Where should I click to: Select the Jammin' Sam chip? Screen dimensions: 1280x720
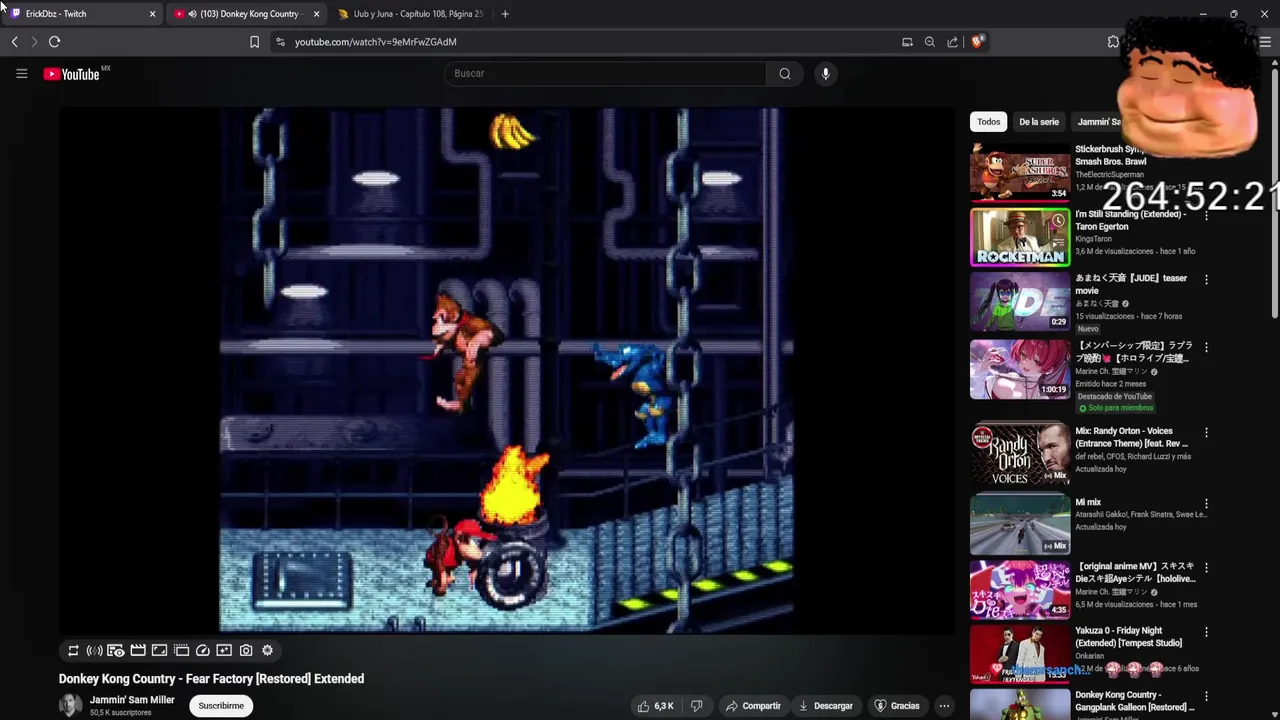click(x=1097, y=122)
